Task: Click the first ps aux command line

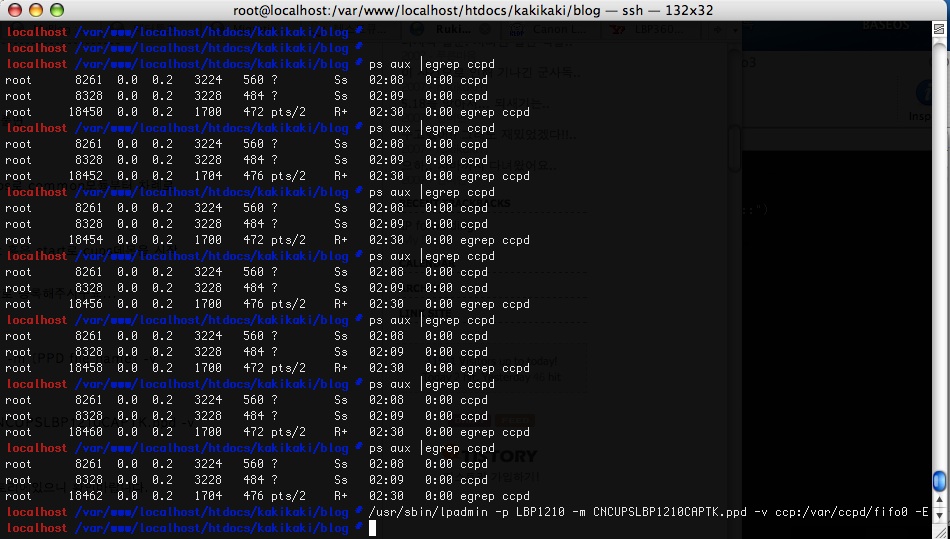Action: pyautogui.click(x=431, y=64)
